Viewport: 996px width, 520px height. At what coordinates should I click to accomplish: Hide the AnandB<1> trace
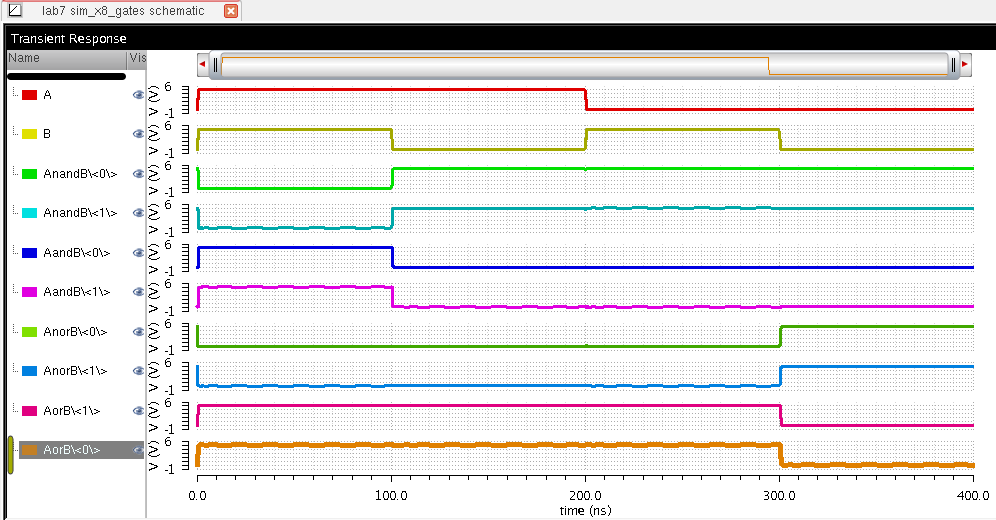click(138, 213)
